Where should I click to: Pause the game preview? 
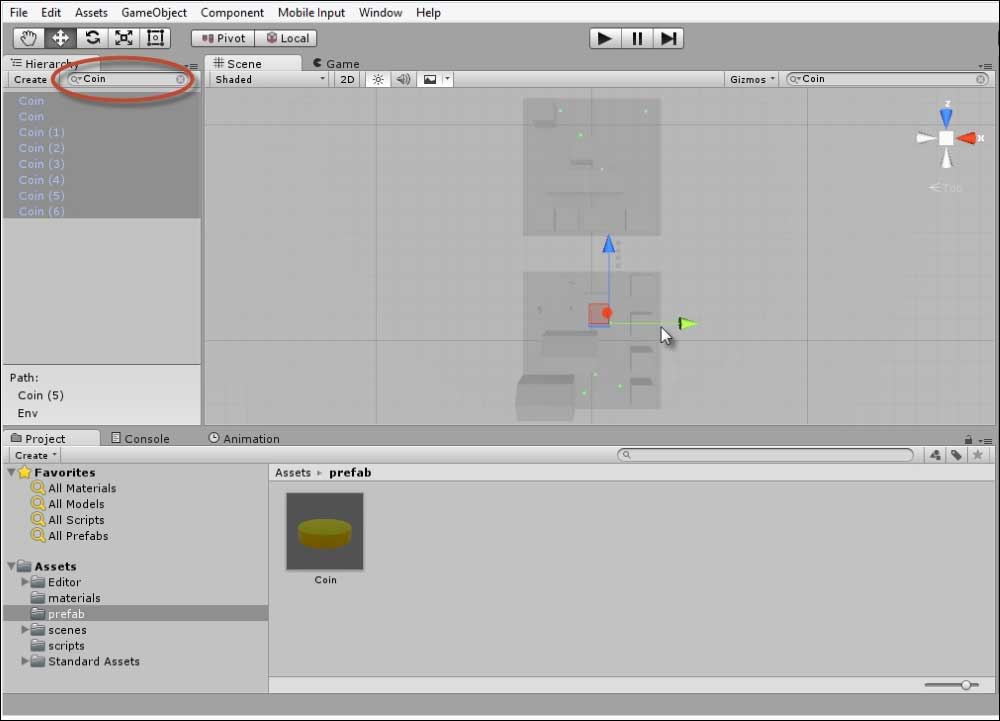pos(636,38)
